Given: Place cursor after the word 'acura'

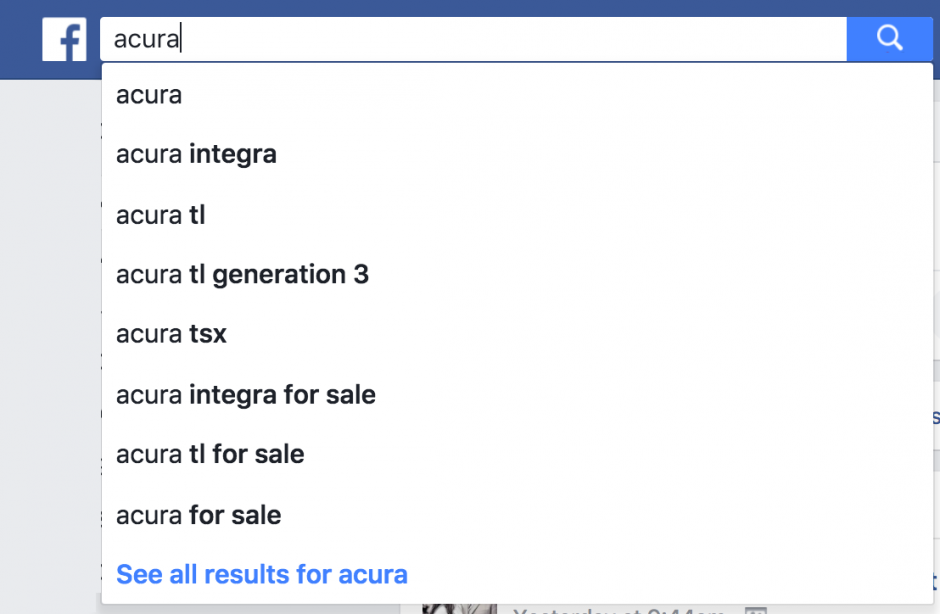Looking at the screenshot, I should (180, 38).
